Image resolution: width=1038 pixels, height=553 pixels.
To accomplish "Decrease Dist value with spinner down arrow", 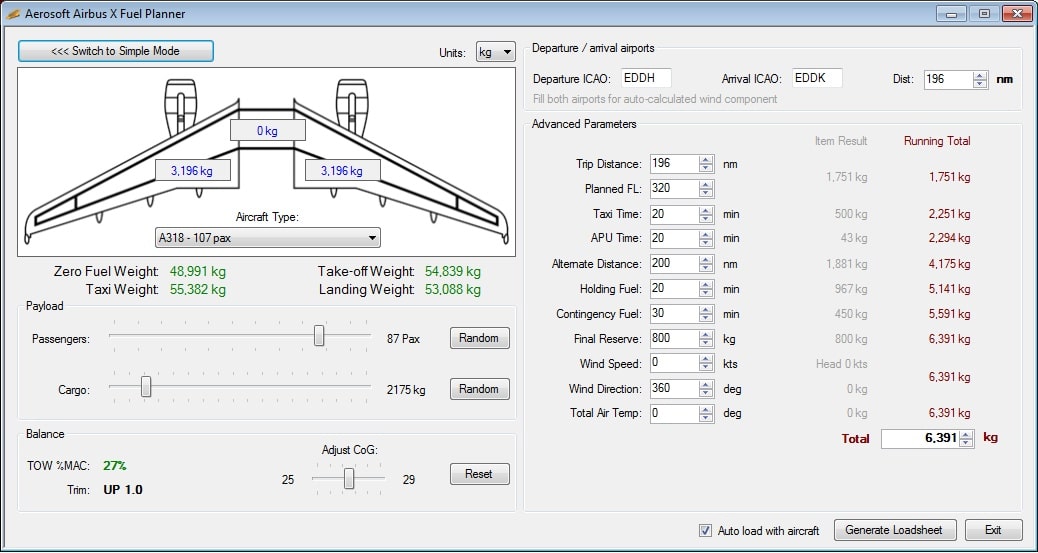I will (x=980, y=84).
